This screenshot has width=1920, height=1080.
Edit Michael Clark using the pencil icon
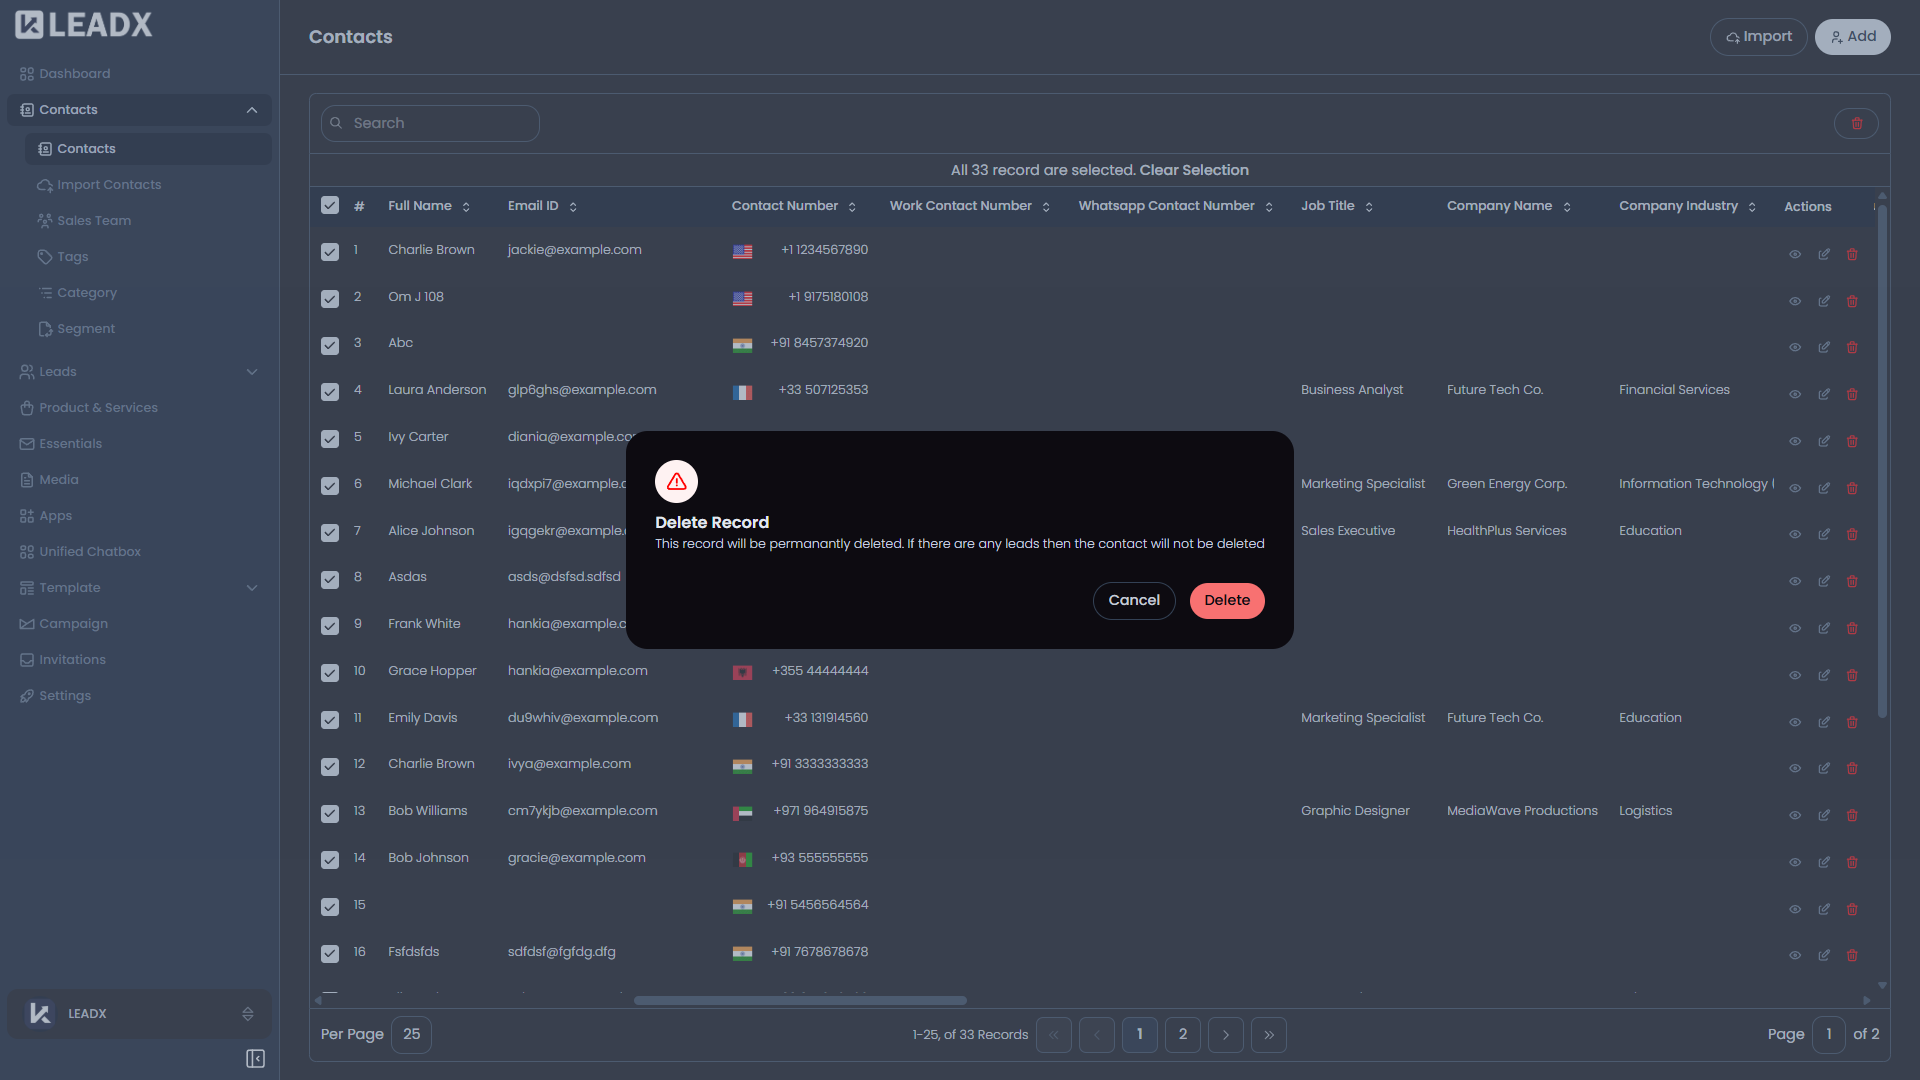click(1823, 488)
